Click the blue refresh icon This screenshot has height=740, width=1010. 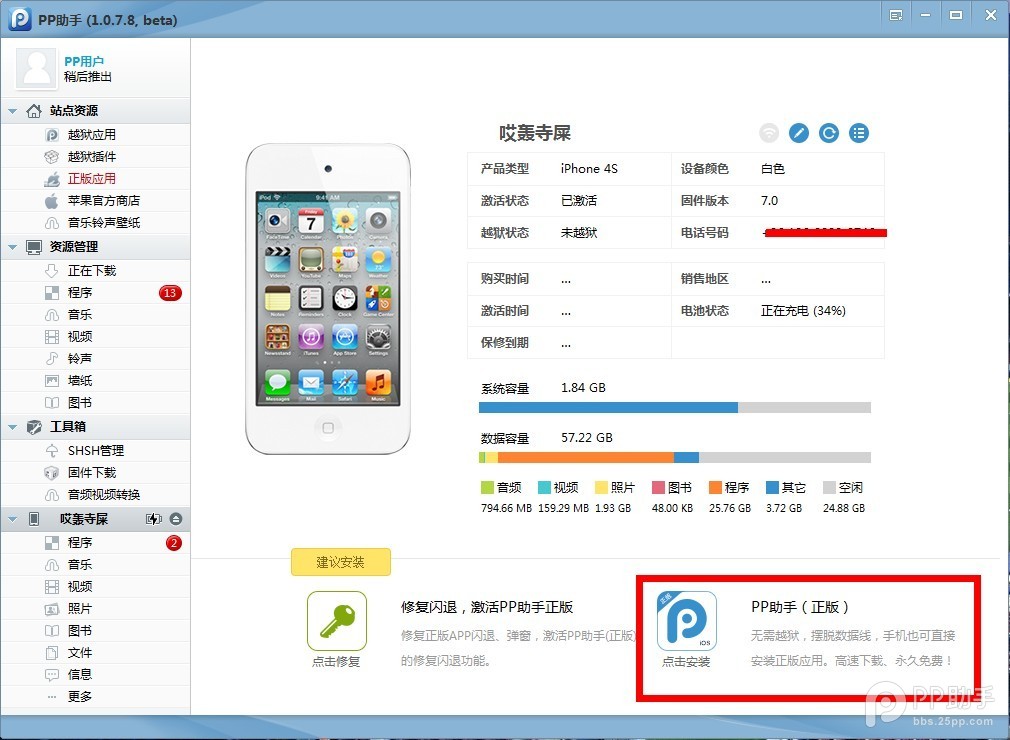click(829, 133)
